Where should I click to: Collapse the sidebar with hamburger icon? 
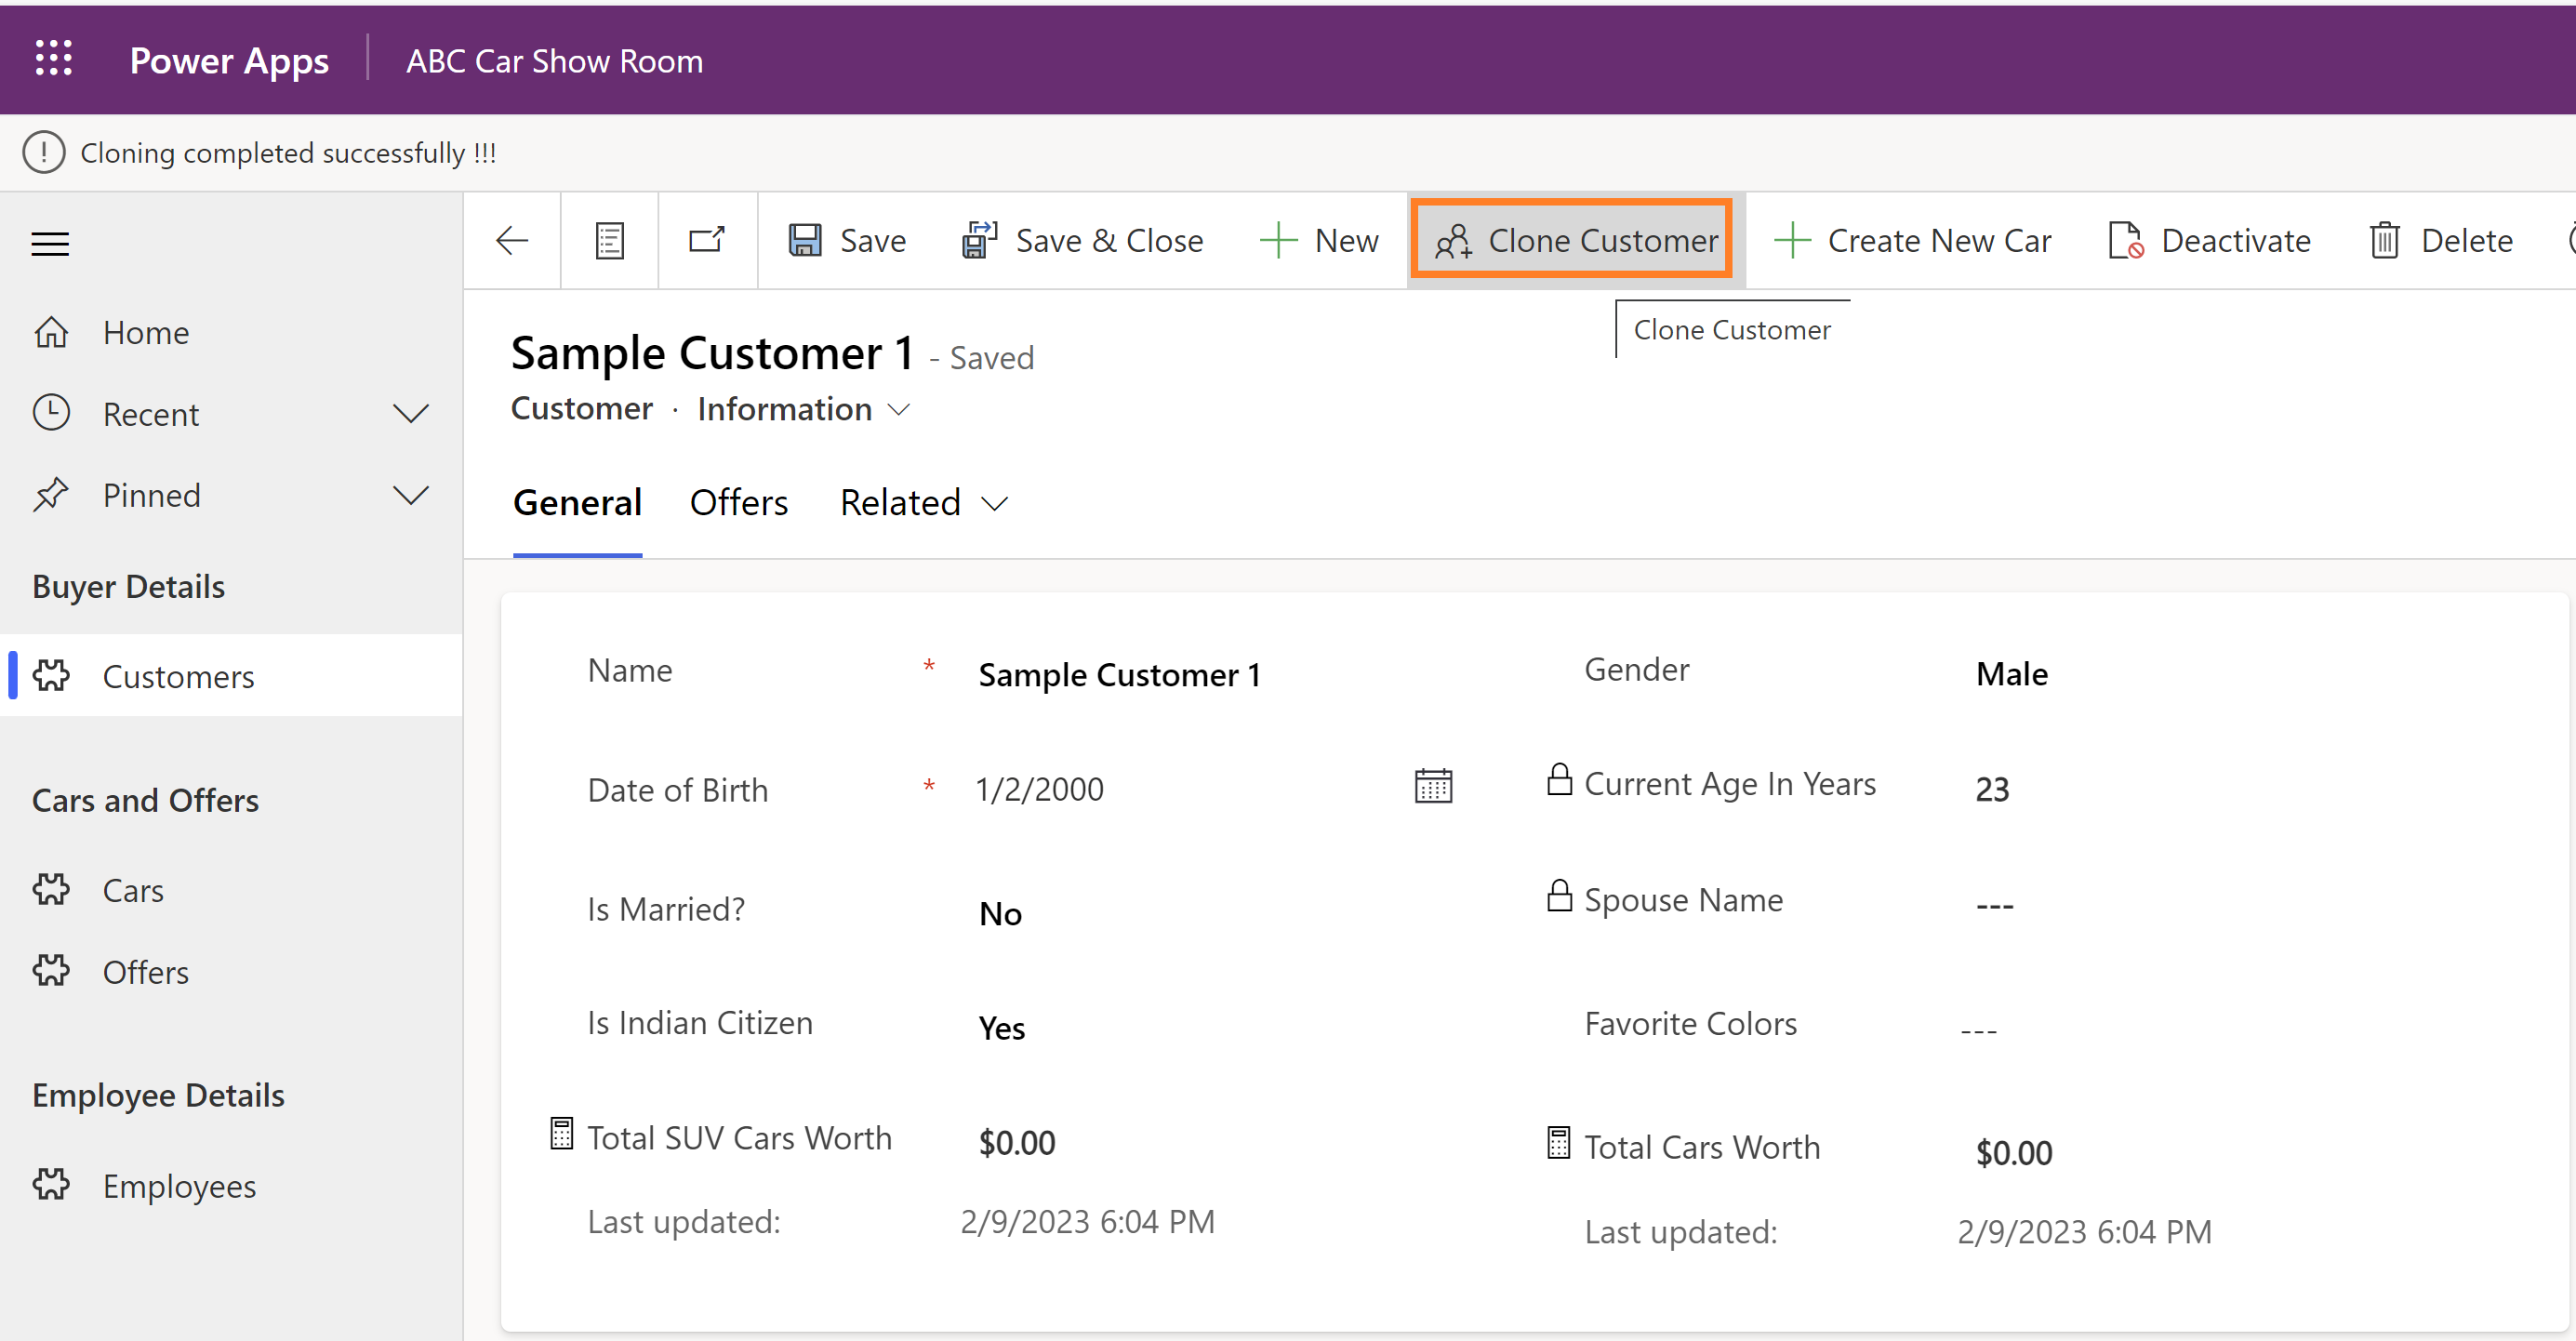[x=50, y=243]
